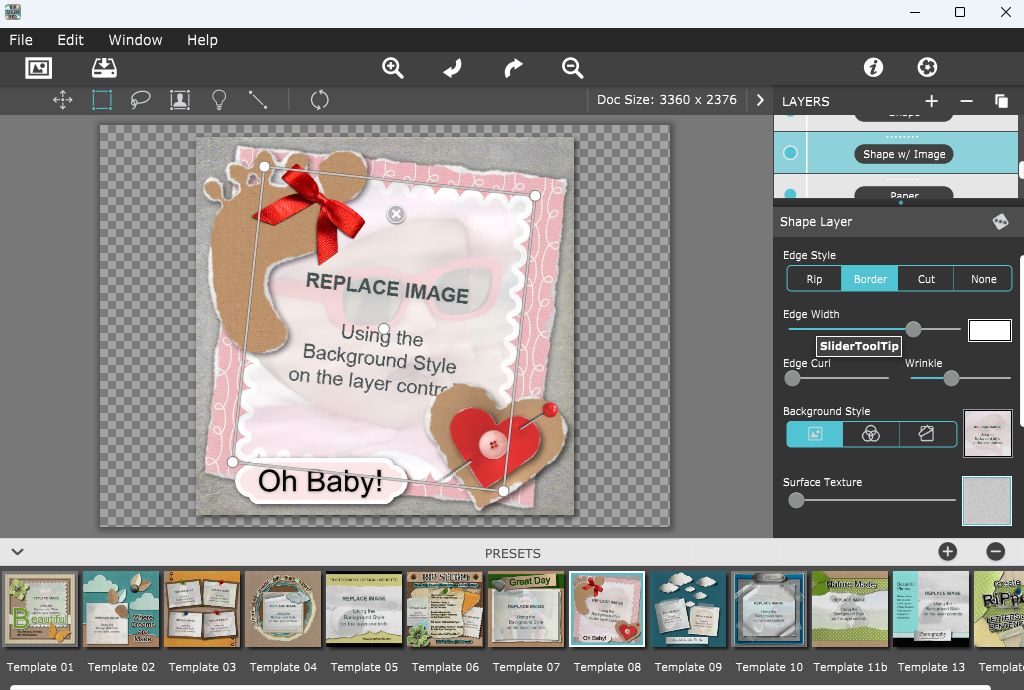The width and height of the screenshot is (1024, 690).
Task: Add a new layer with plus icon
Action: coord(932,101)
